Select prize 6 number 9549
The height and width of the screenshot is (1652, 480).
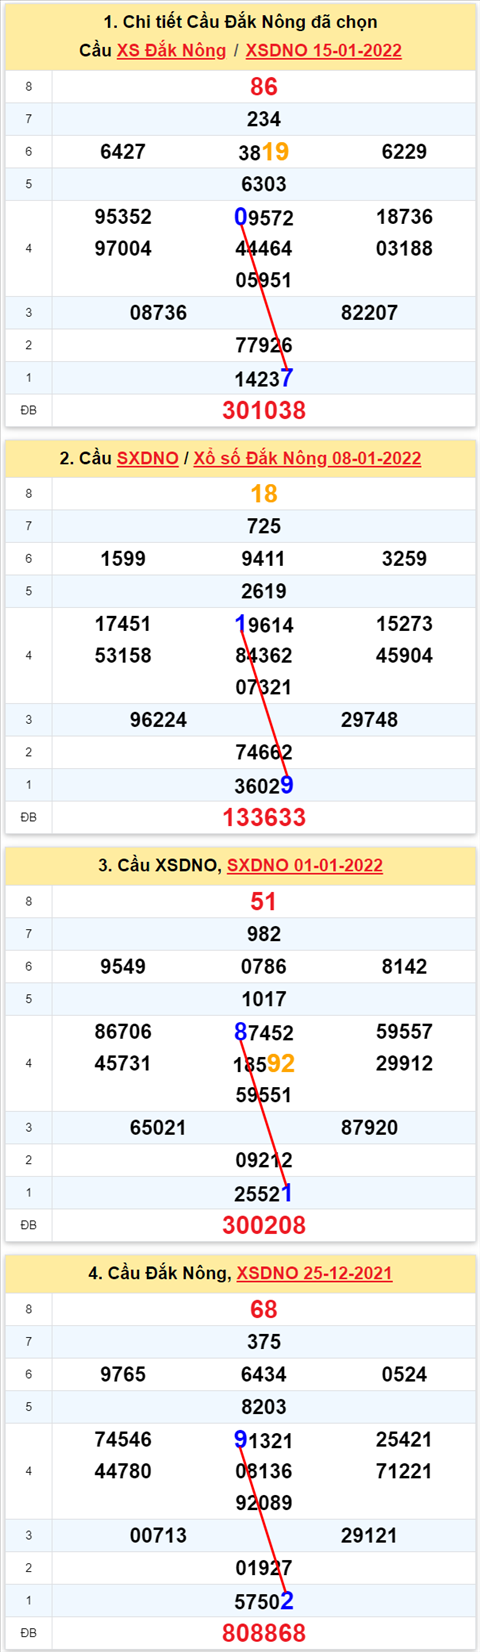tap(123, 967)
